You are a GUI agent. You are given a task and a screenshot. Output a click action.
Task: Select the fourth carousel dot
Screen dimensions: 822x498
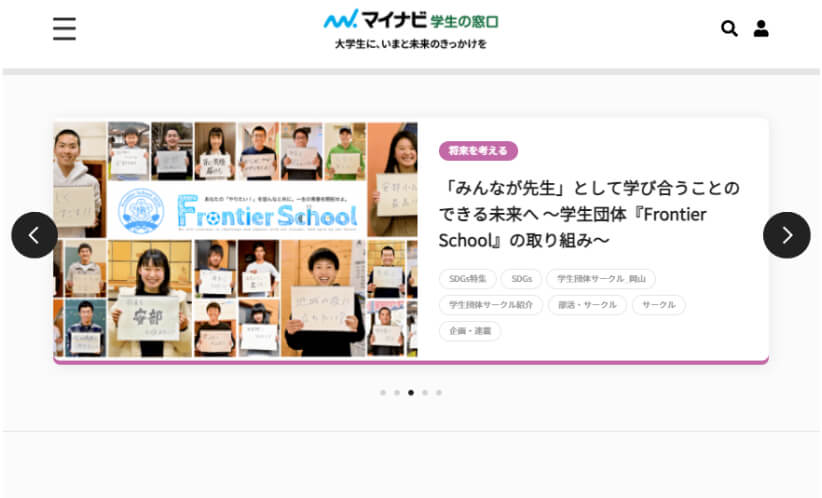(425, 392)
